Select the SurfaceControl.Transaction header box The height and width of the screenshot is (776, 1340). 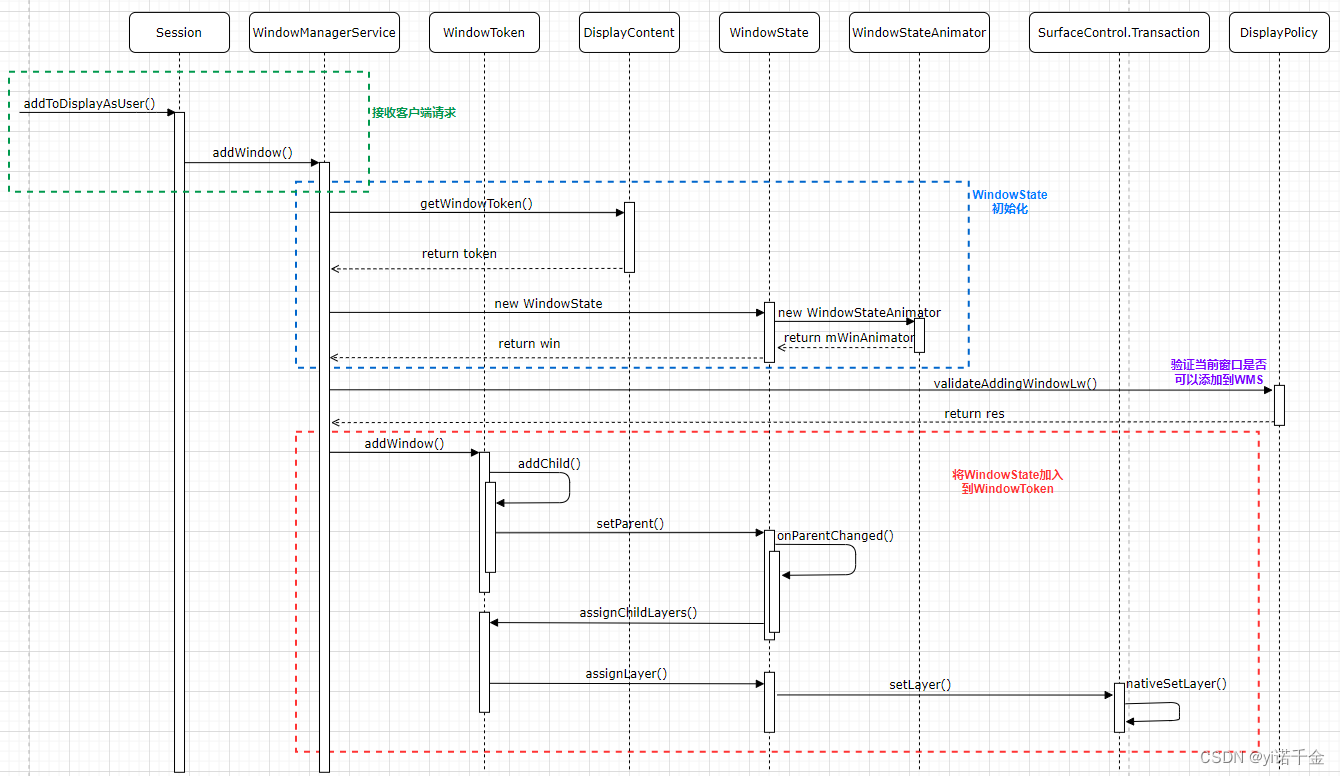tap(1119, 32)
